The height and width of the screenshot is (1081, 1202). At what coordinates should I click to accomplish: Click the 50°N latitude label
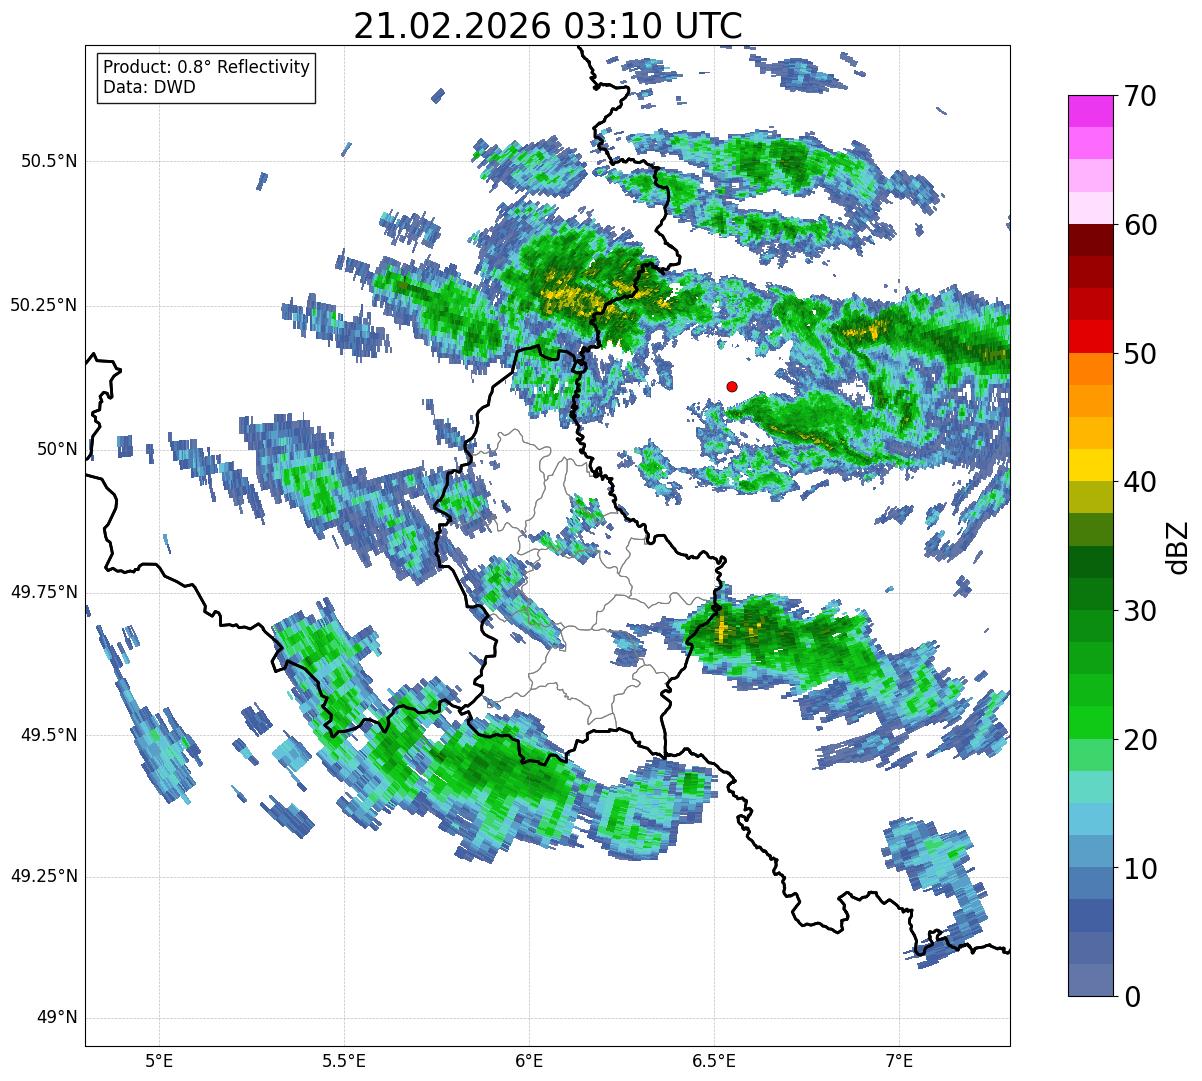(57, 449)
